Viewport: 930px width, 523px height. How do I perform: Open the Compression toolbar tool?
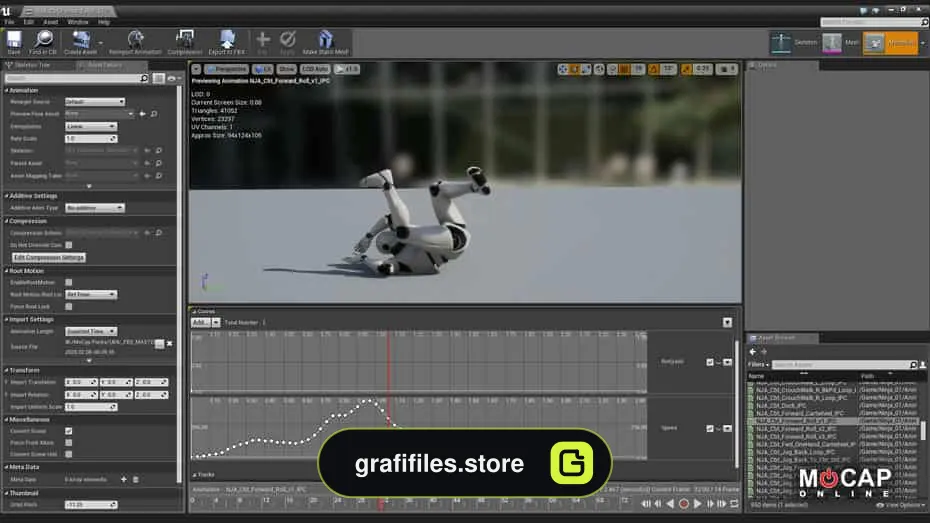point(184,43)
